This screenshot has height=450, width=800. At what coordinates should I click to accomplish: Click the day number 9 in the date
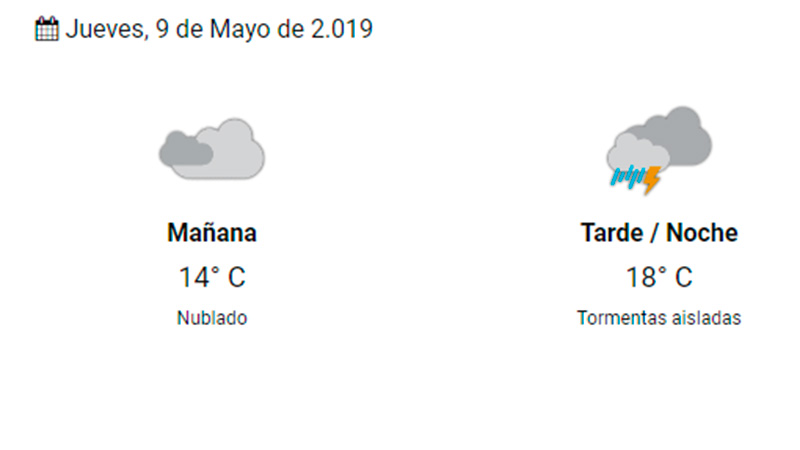162,29
